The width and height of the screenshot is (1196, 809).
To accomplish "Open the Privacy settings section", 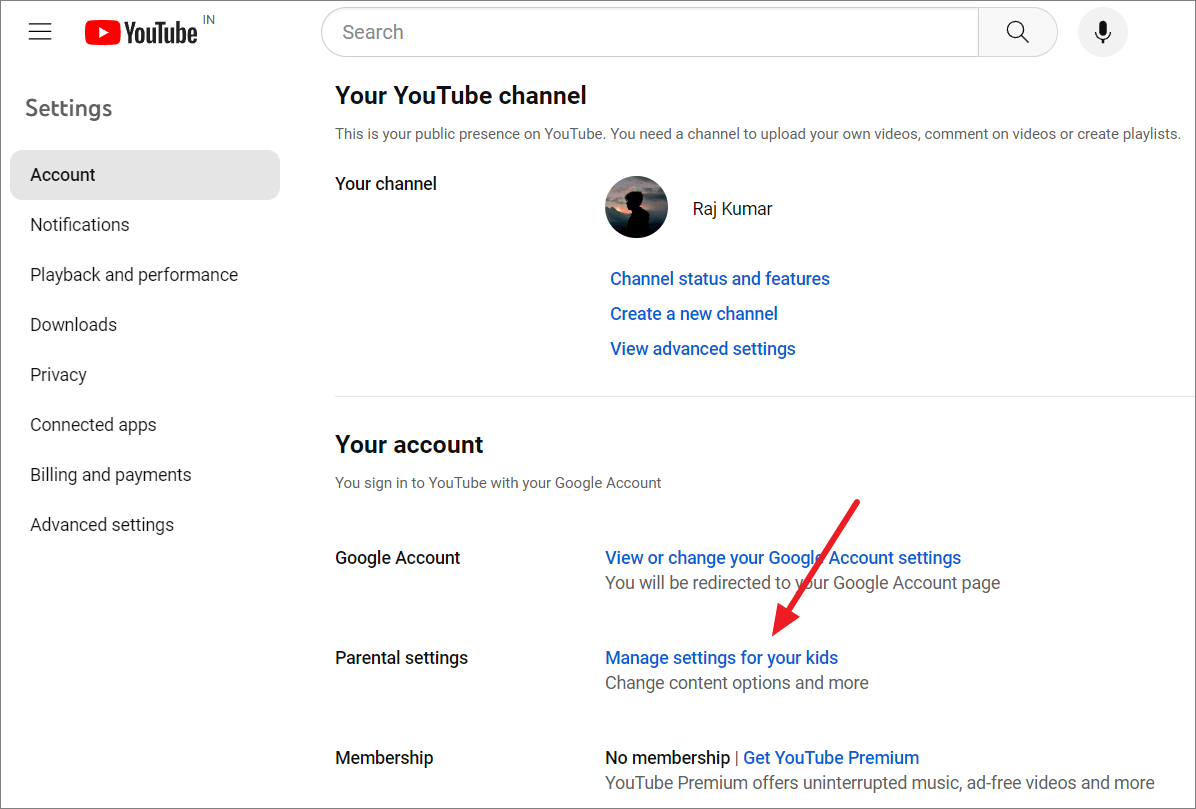I will pyautogui.click(x=58, y=374).
